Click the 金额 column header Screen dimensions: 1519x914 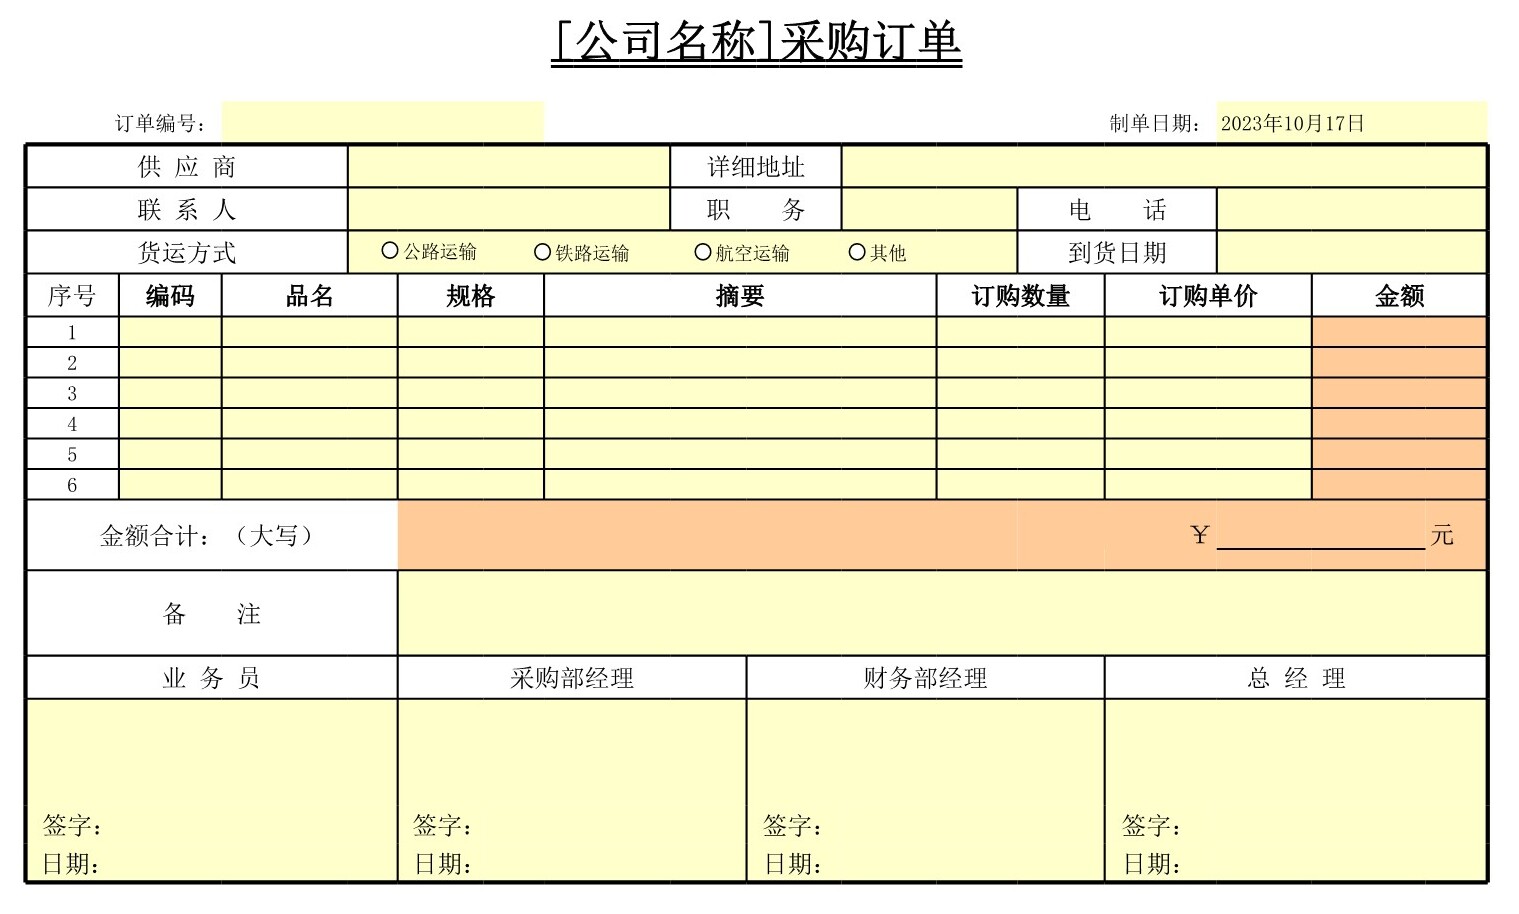tap(1398, 296)
